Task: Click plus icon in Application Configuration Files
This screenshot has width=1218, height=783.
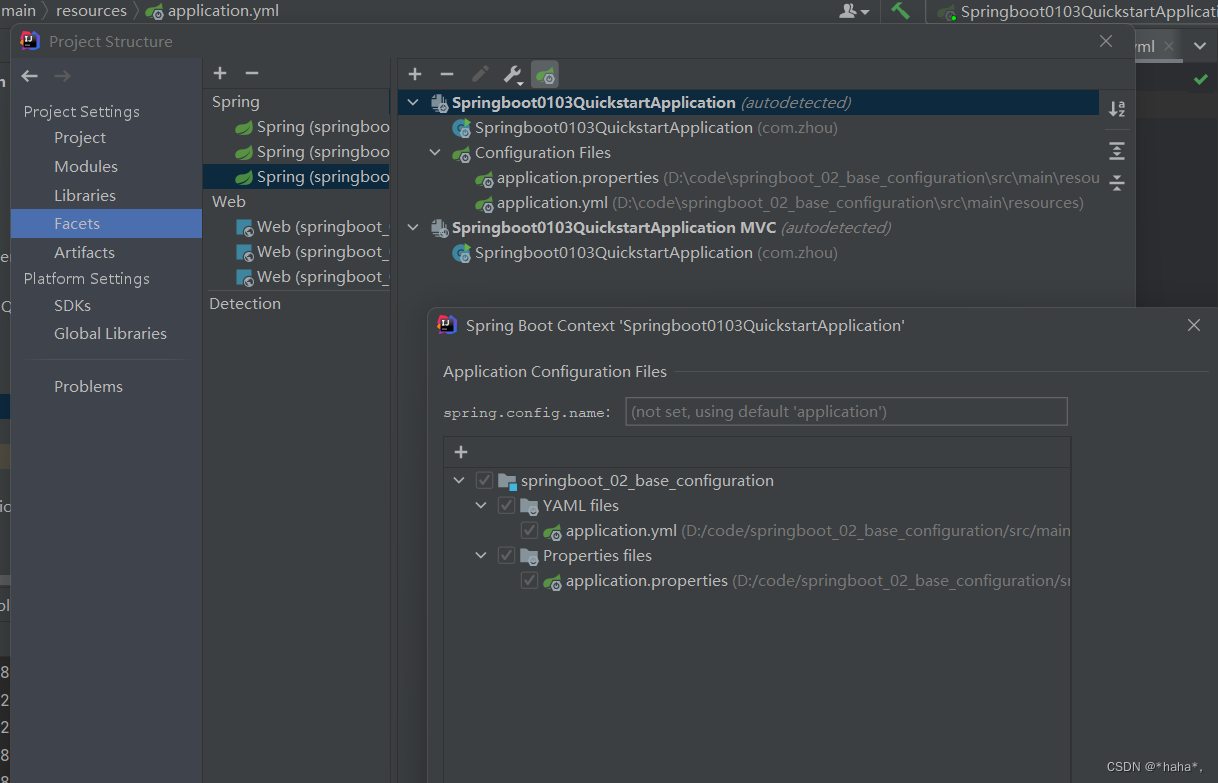Action: click(461, 452)
